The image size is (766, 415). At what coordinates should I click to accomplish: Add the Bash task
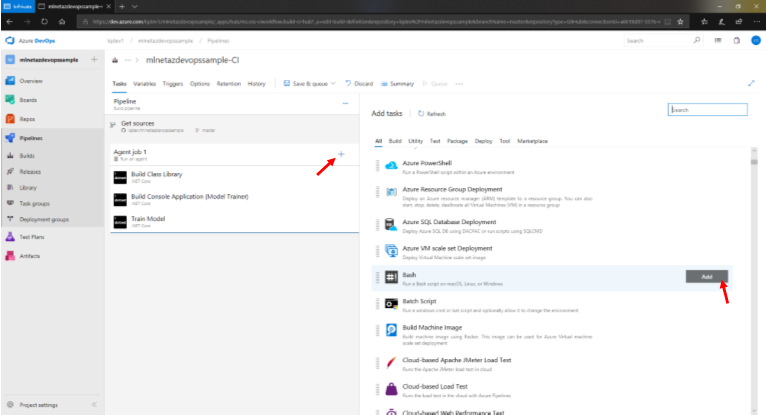click(706, 277)
